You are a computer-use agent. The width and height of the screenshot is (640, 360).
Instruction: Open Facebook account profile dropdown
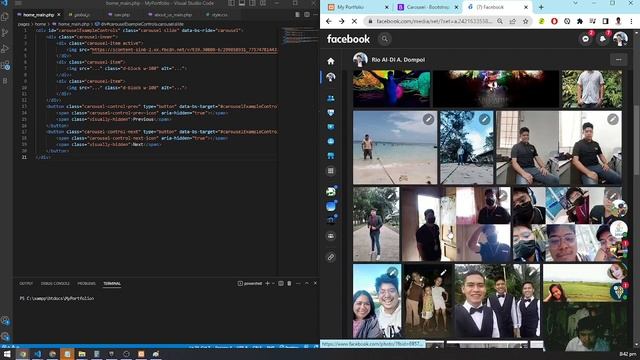620,39
